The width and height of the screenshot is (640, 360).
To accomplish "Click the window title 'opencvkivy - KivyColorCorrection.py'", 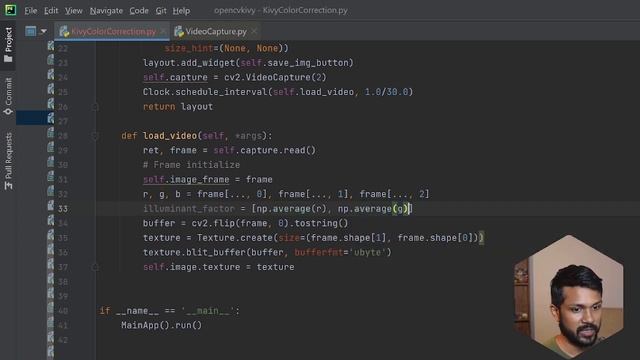I will click(x=281, y=11).
